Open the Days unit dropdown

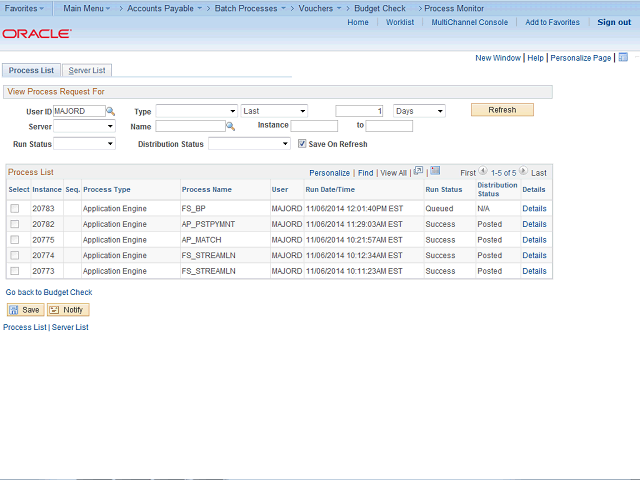coord(419,111)
